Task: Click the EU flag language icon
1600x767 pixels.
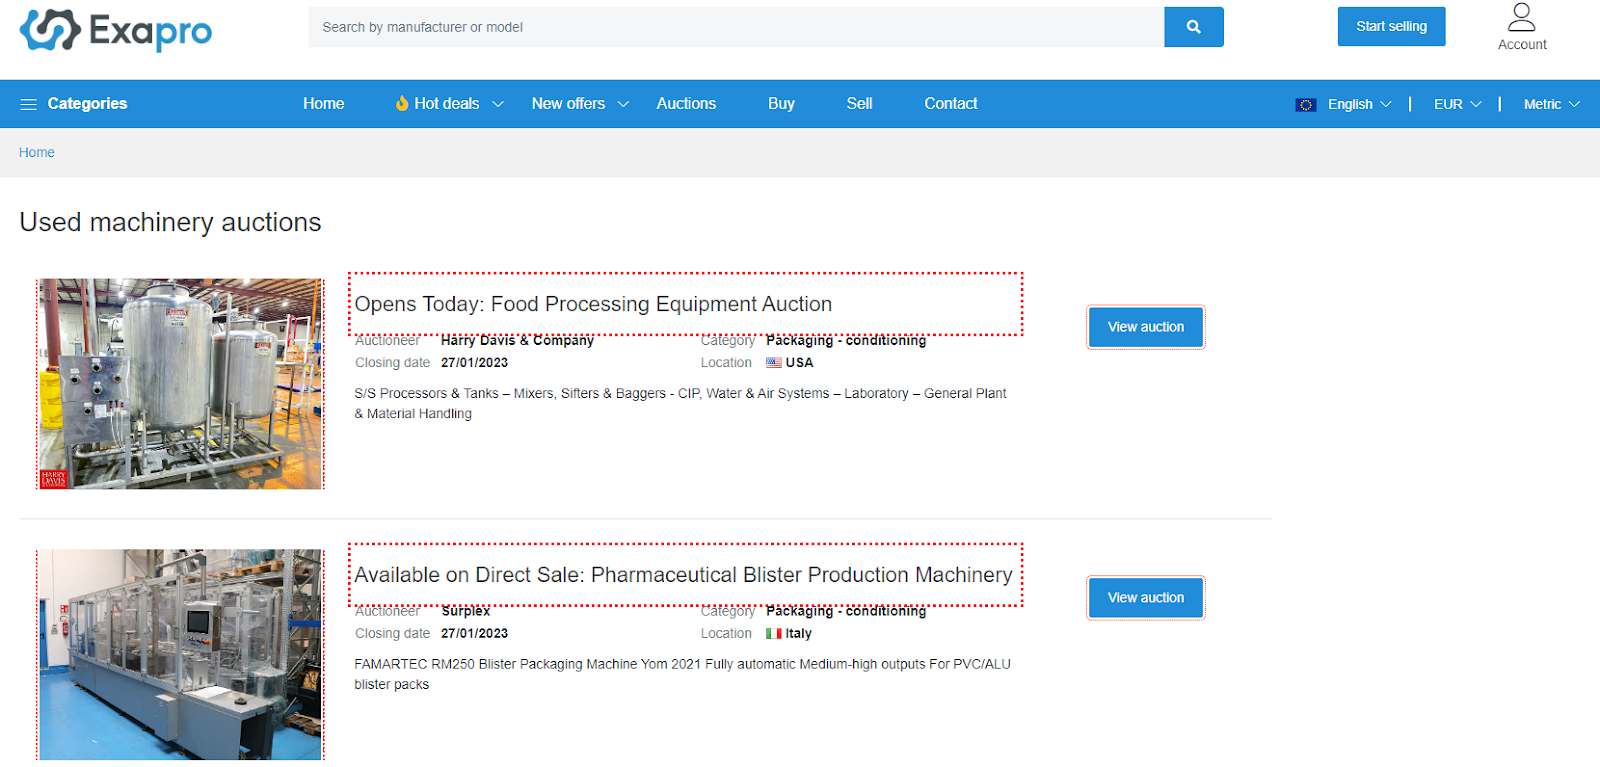Action: point(1305,104)
